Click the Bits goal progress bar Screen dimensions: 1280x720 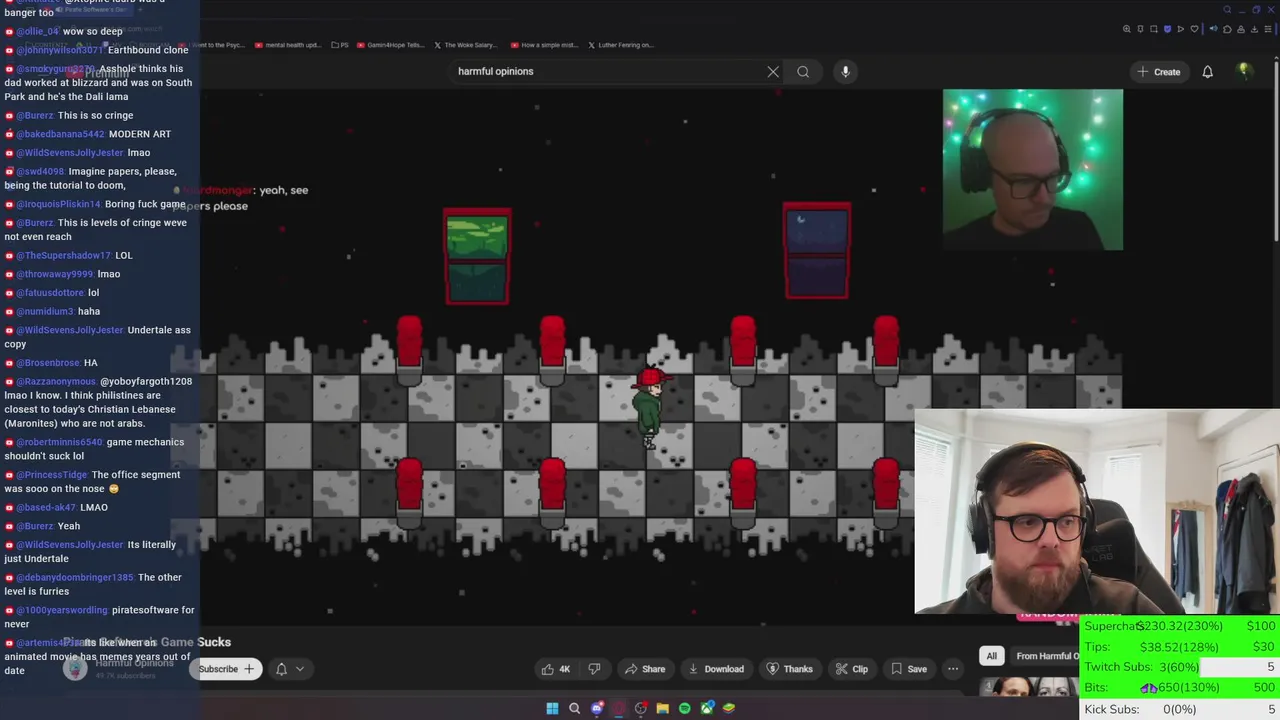(x=1179, y=688)
